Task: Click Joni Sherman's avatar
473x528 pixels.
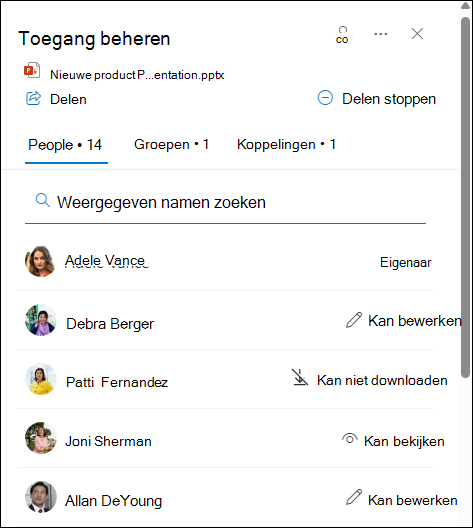Action: click(x=40, y=438)
